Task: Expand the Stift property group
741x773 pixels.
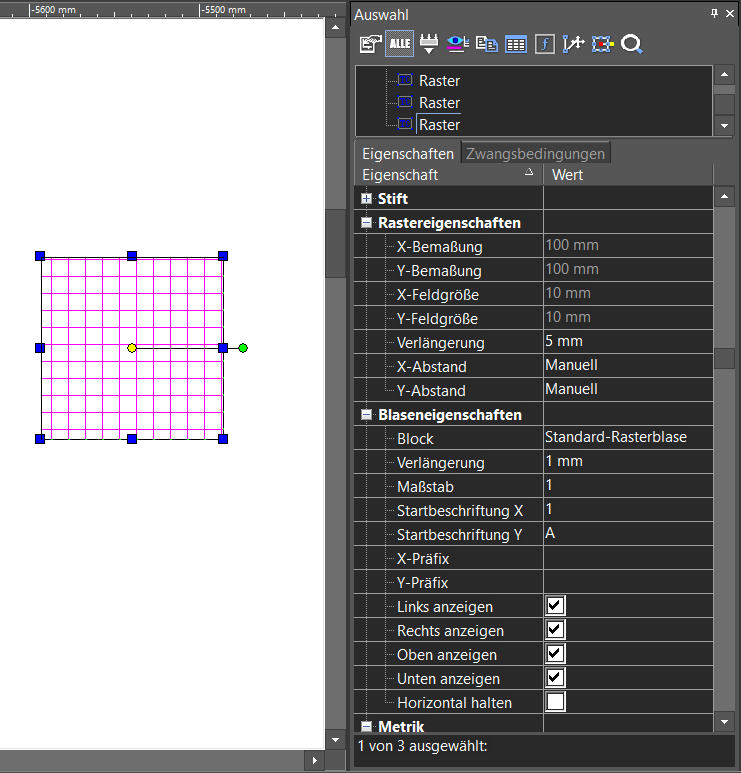Action: point(366,199)
